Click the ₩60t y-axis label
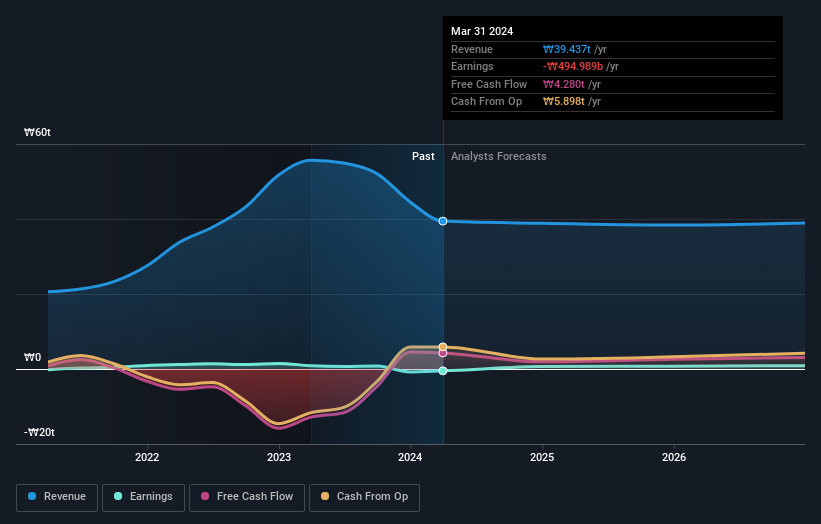The image size is (821, 524). click(x=37, y=132)
